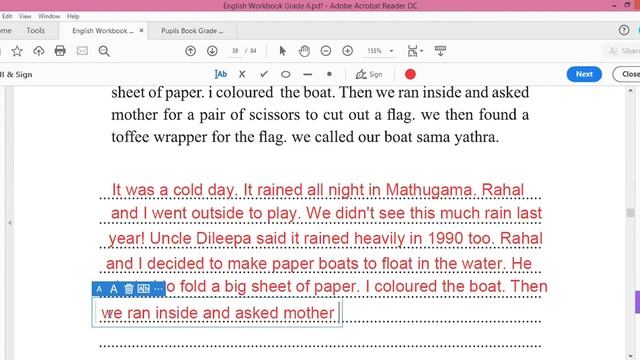
Task: Click text "It was a cold day"
Action: [173, 190]
